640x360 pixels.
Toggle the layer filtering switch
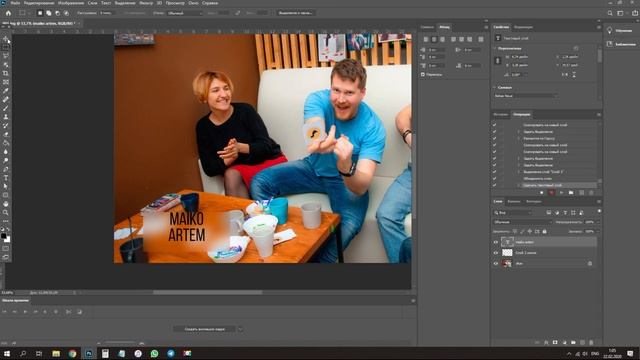click(x=599, y=211)
